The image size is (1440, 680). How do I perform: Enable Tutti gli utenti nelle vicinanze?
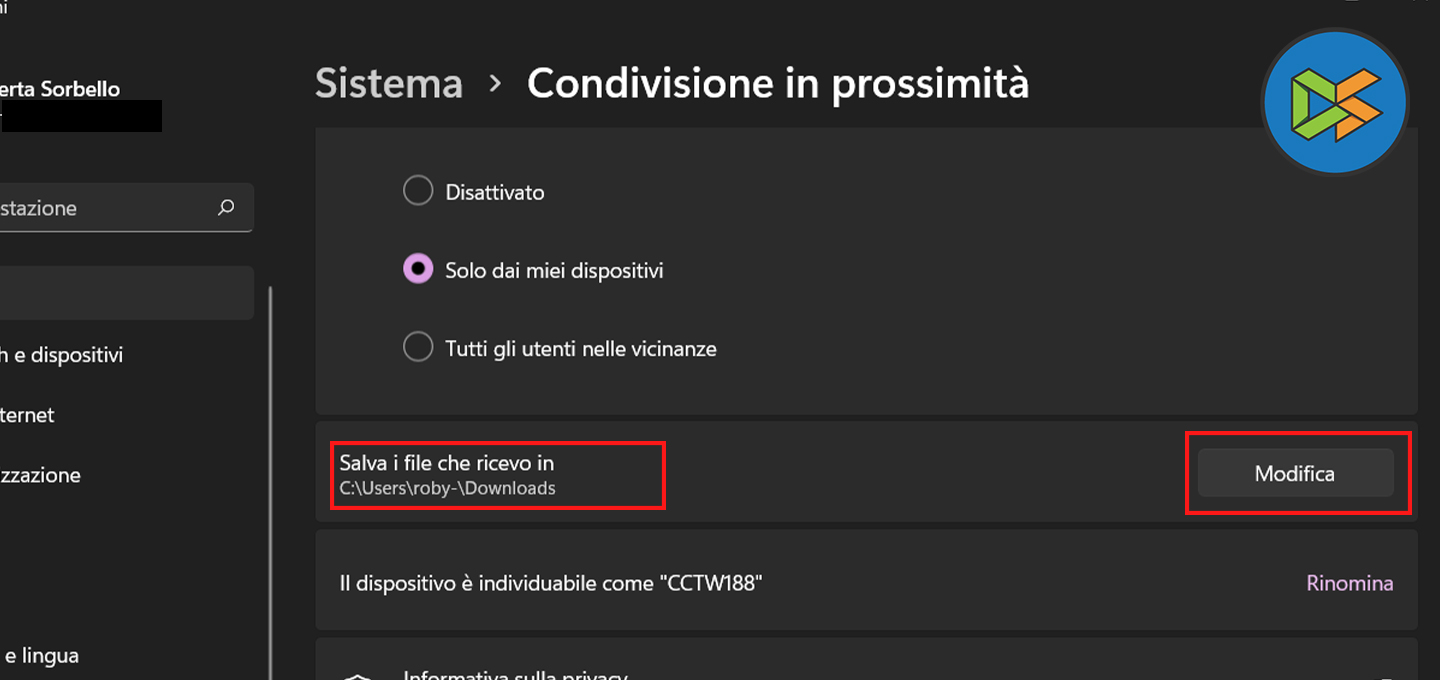click(x=418, y=348)
